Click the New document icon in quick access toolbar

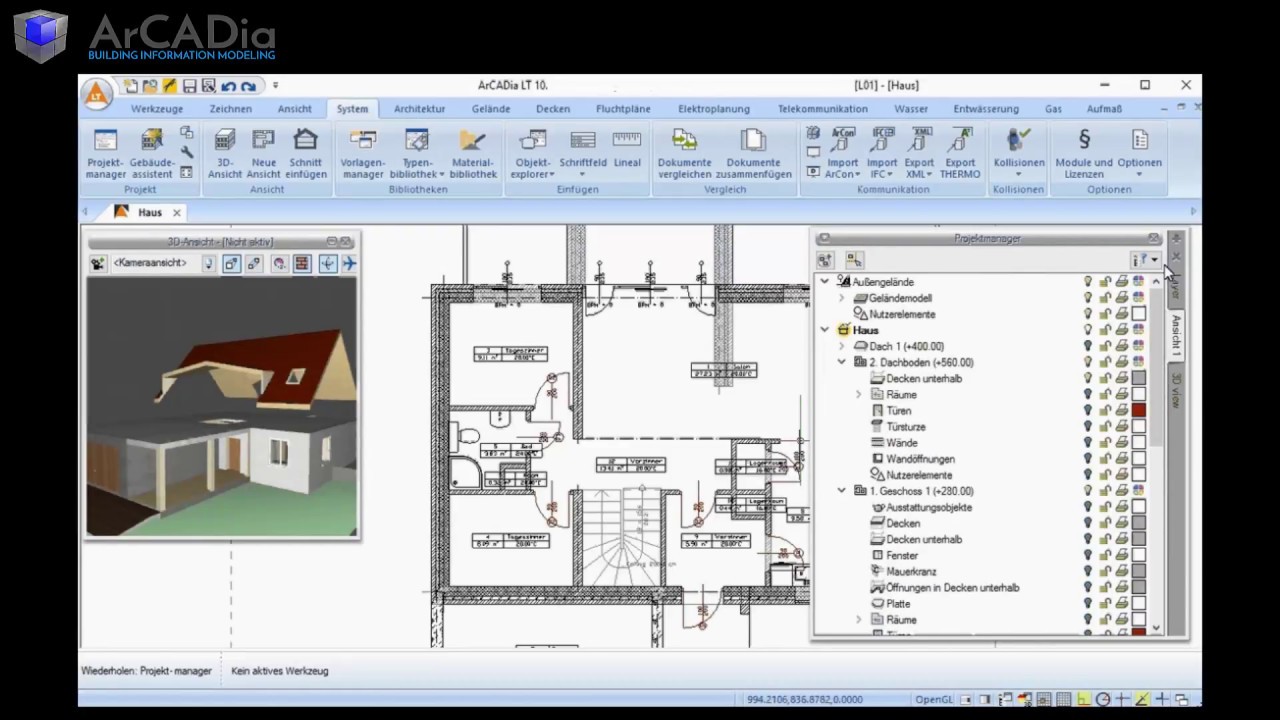tap(131, 86)
